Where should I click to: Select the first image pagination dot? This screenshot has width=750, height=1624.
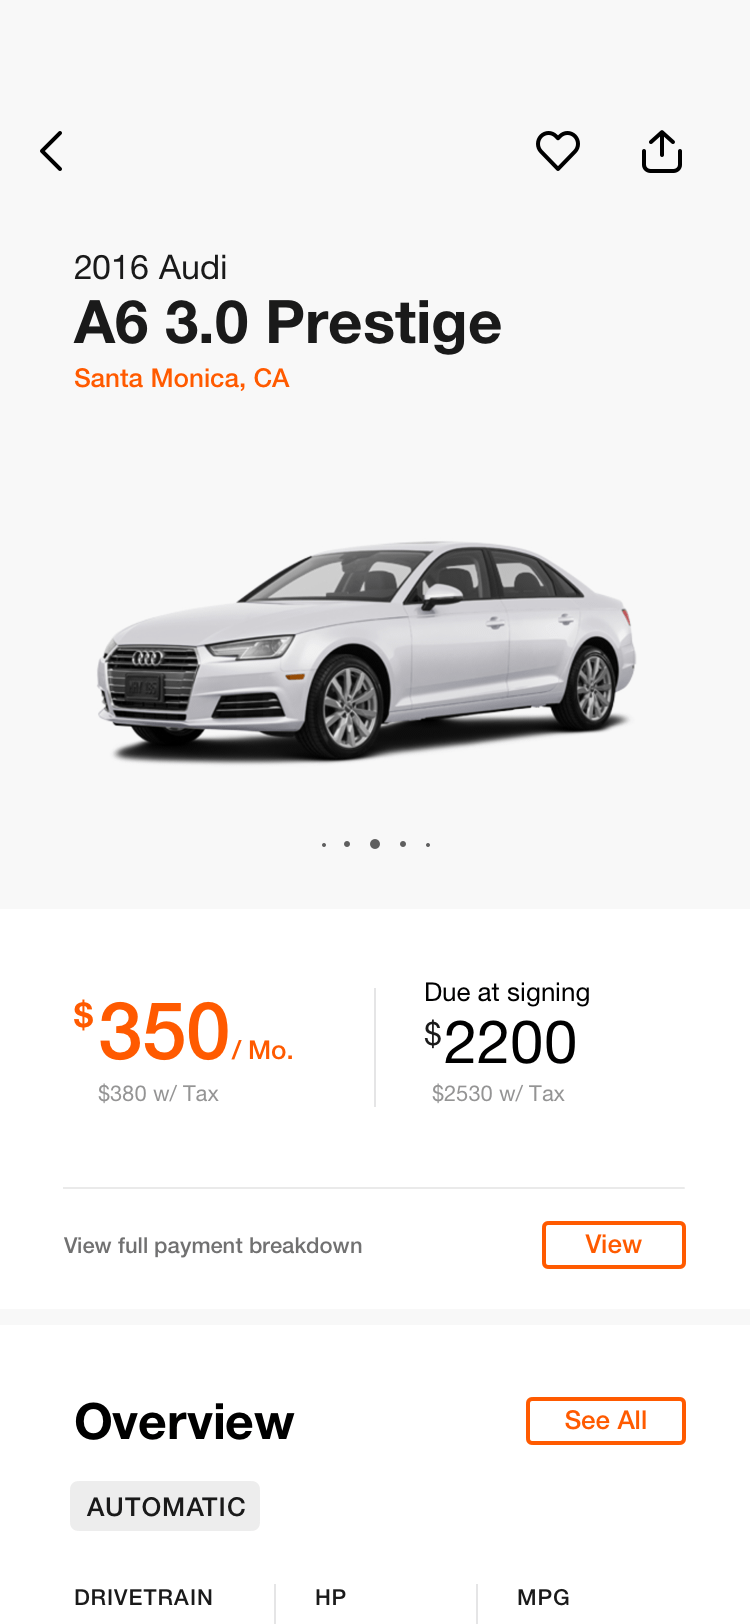[324, 845]
